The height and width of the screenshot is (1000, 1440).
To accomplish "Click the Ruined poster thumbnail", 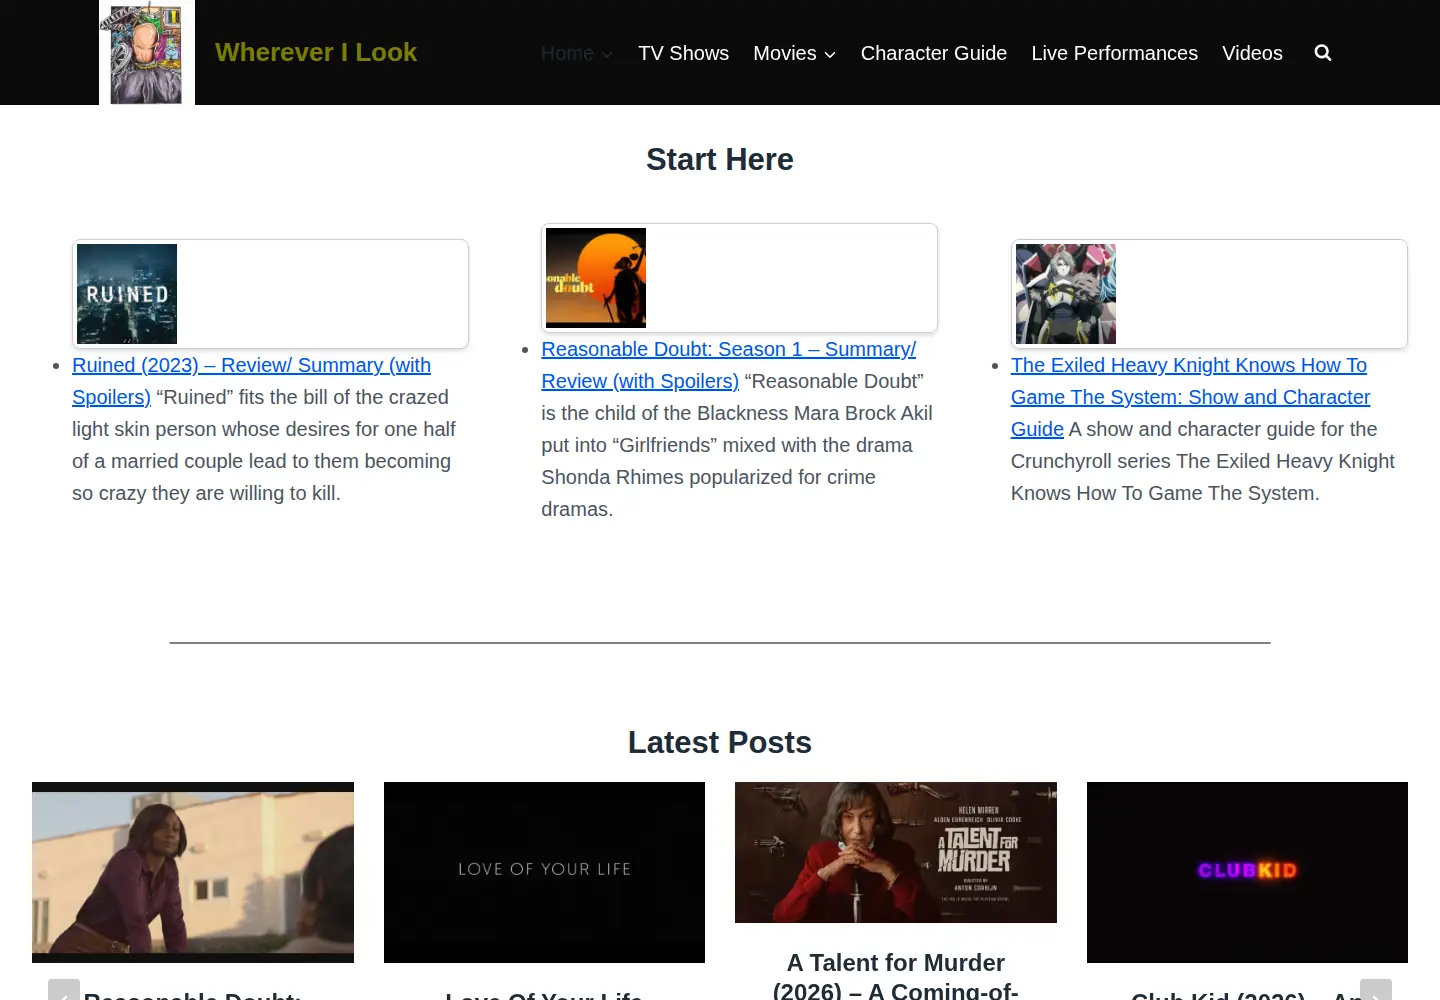I will (x=127, y=294).
